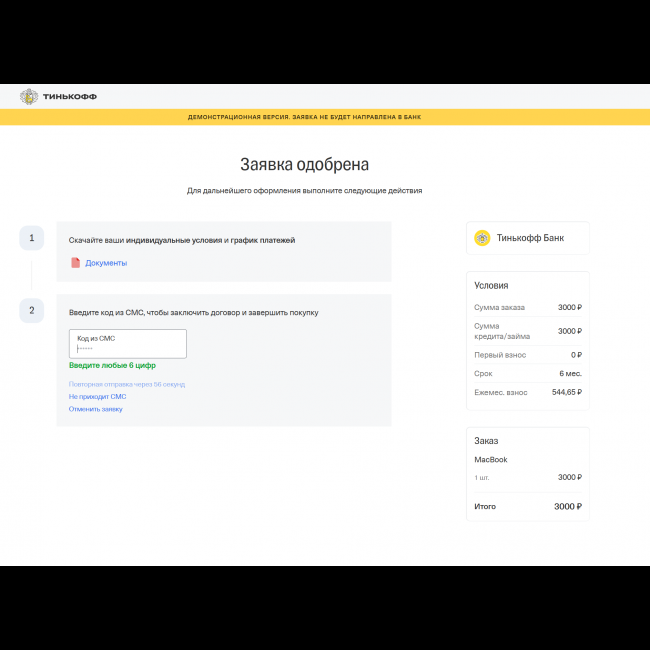
Task: Click the Тинькофф Банк round emblem icon
Action: pos(482,238)
